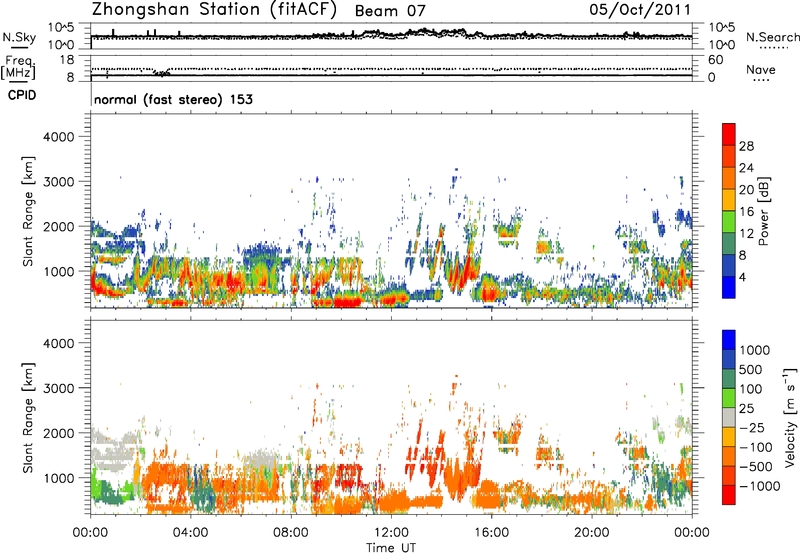Viewport: 800px width, 554px height.
Task: Click the Freq. [MHz] axis label
Action: pos(18,67)
